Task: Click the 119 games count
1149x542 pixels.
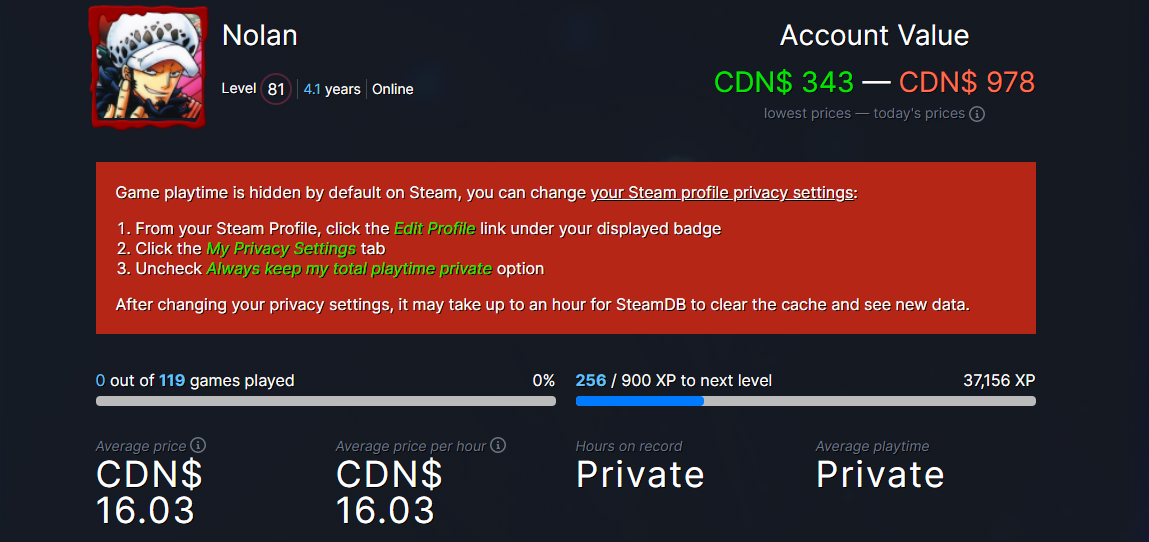Action: (171, 381)
